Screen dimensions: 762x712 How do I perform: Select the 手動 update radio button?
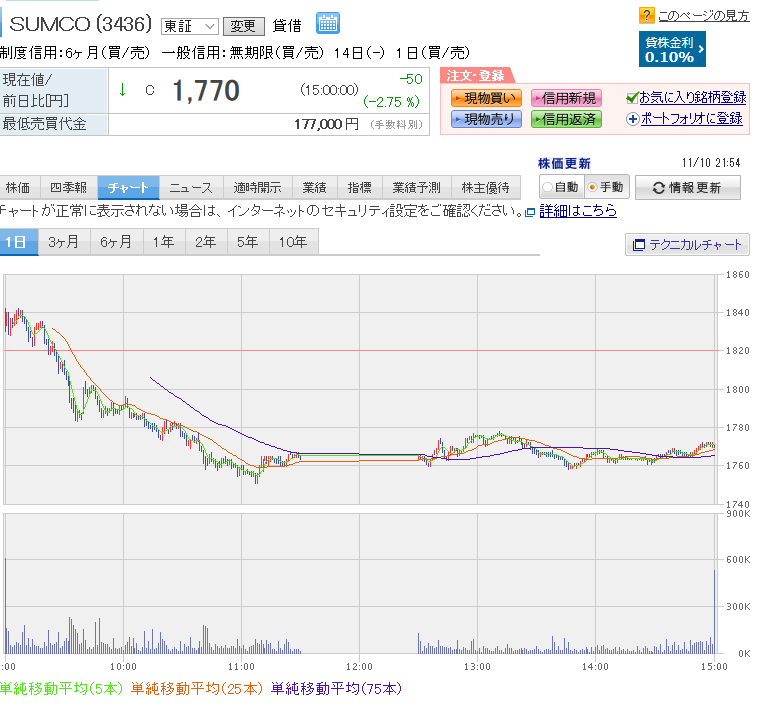pyautogui.click(x=592, y=187)
